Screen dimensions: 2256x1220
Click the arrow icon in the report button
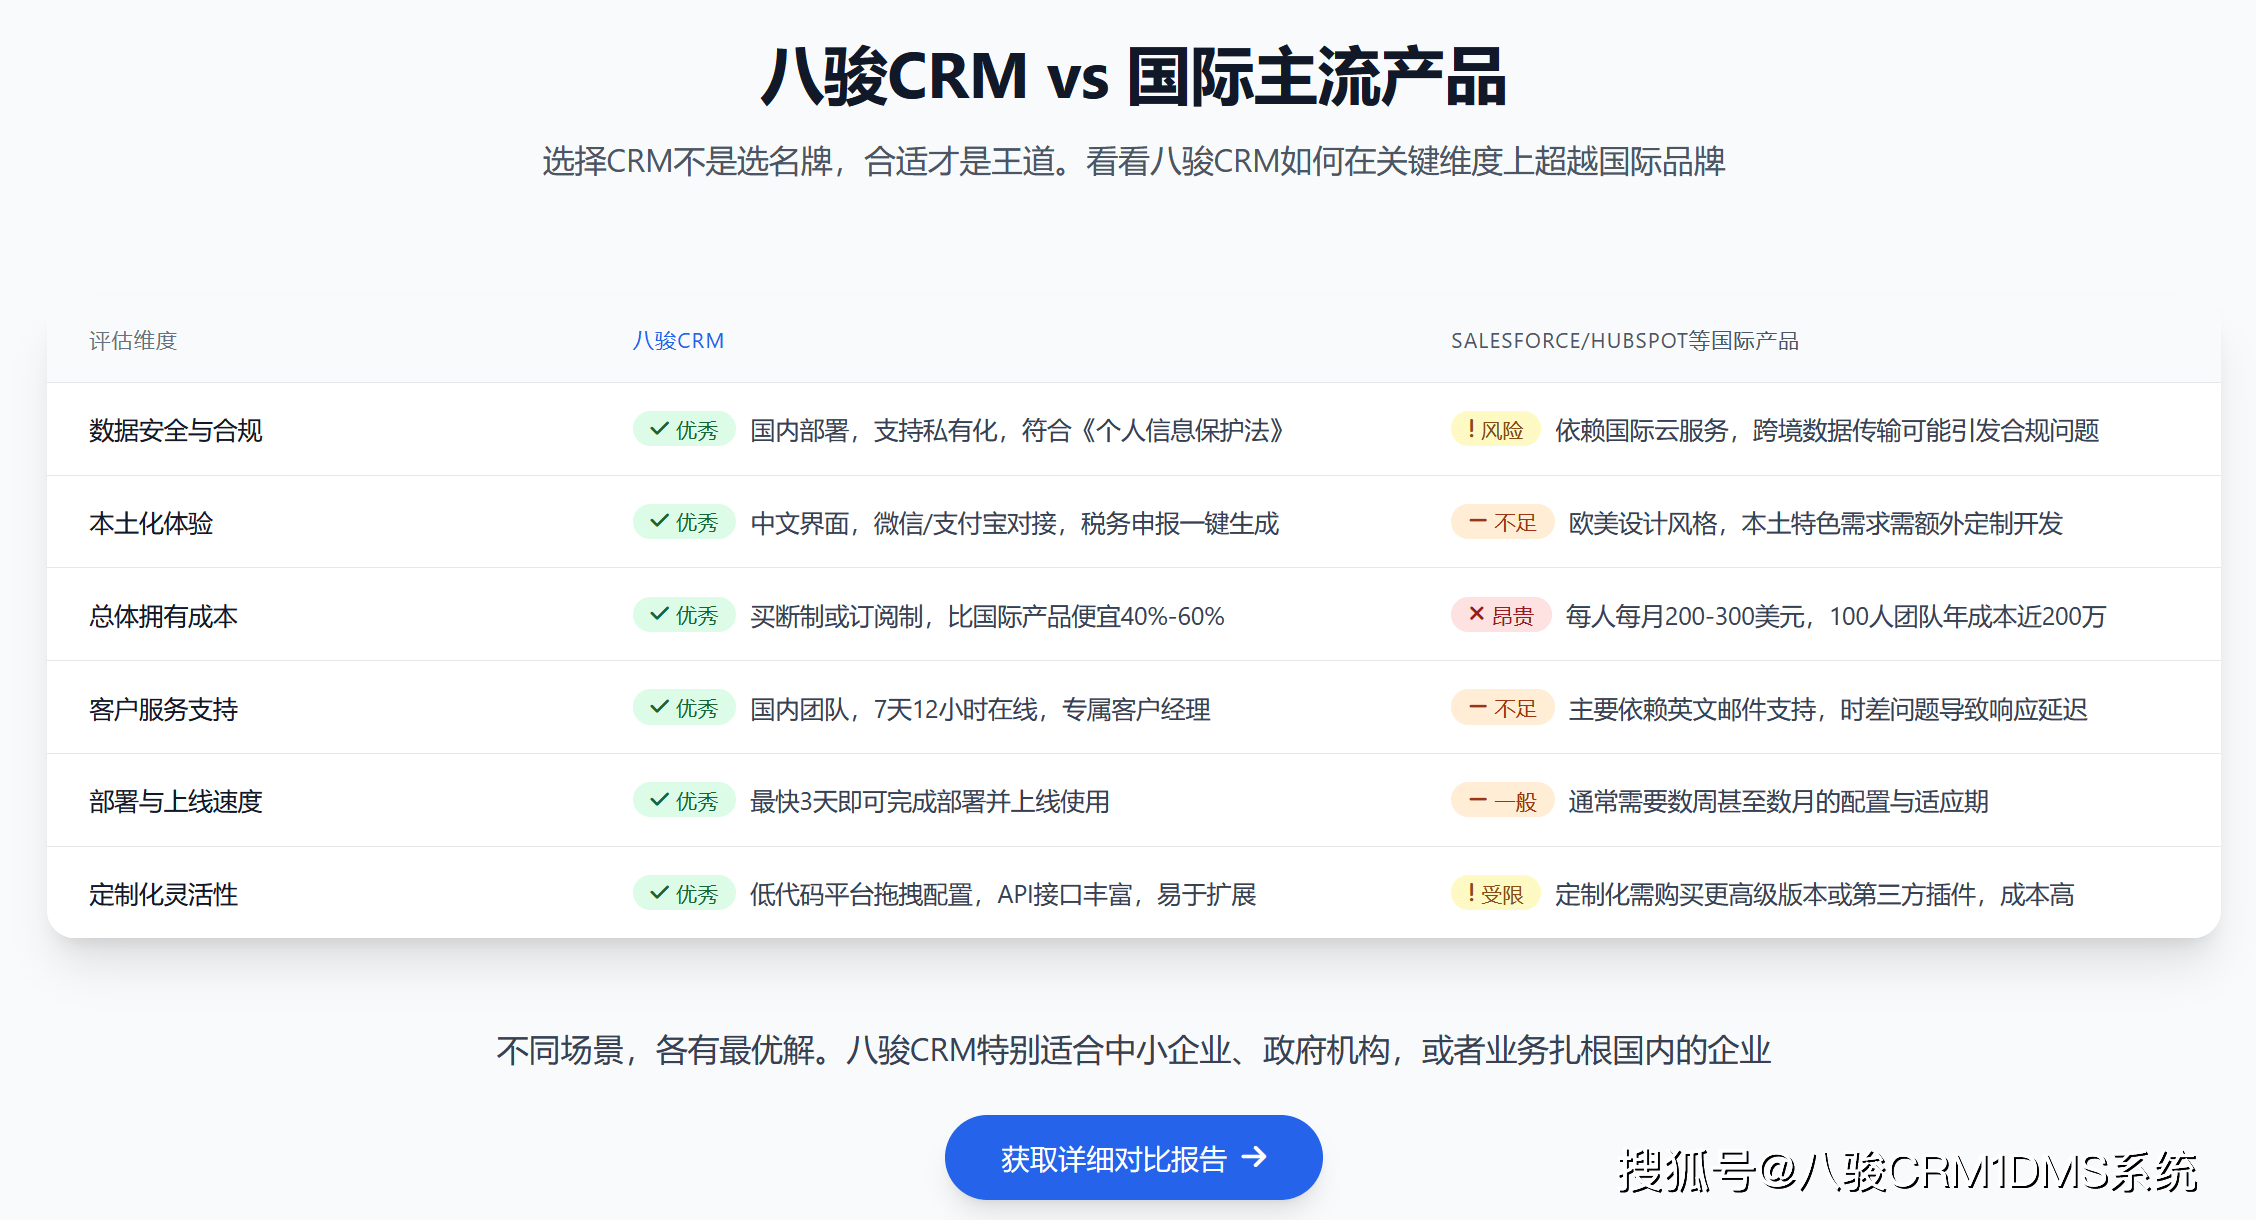(x=1254, y=1158)
